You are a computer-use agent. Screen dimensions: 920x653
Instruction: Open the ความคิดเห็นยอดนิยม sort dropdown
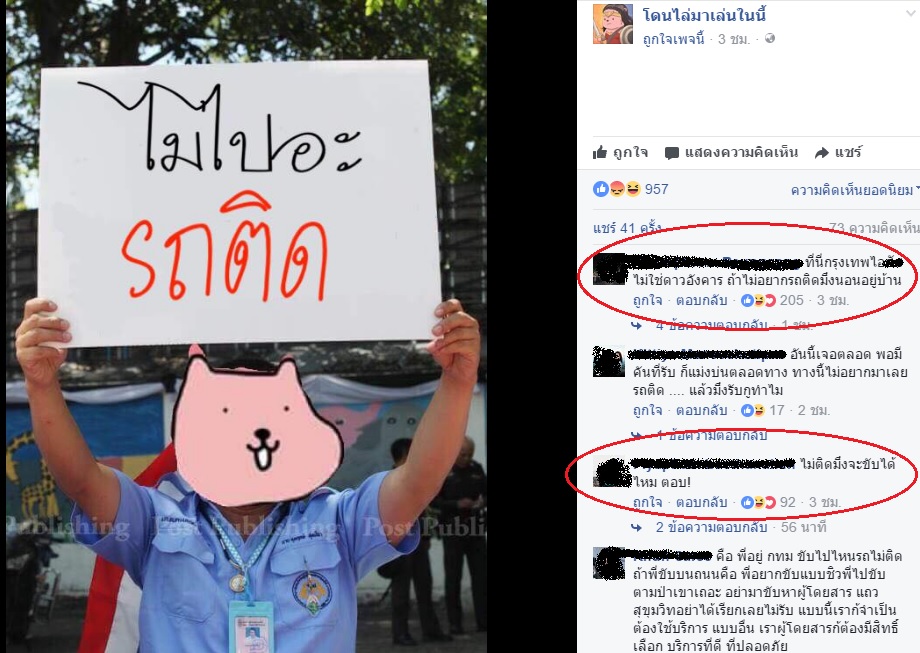[855, 190]
